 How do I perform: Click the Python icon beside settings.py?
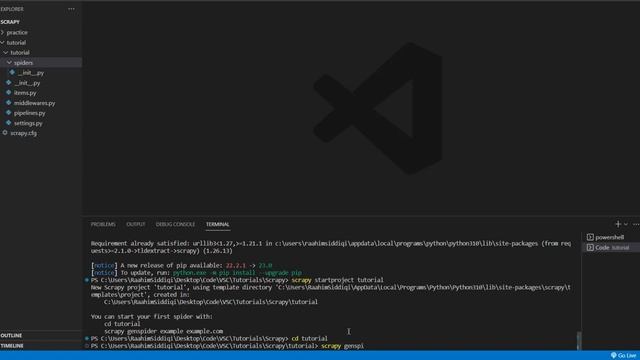coord(9,123)
